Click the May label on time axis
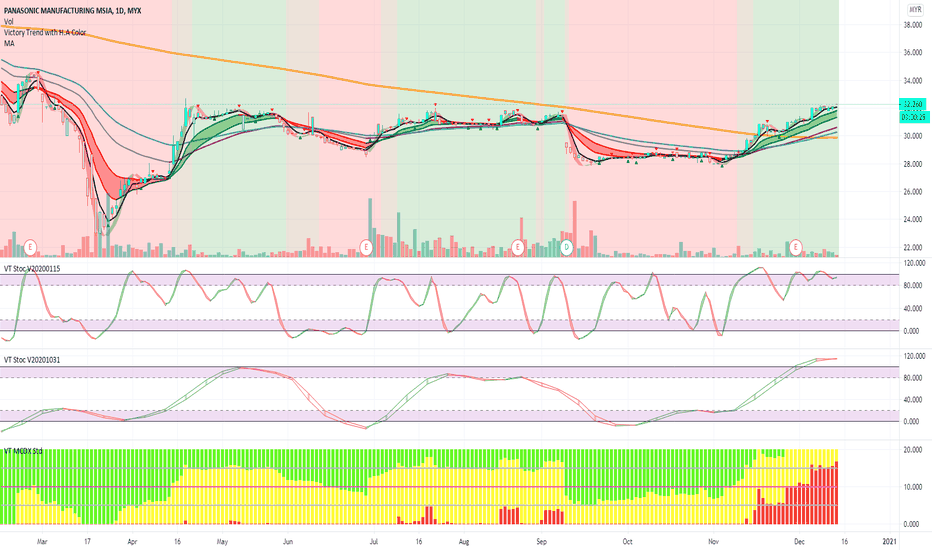The height and width of the screenshot is (550, 932). [x=222, y=542]
